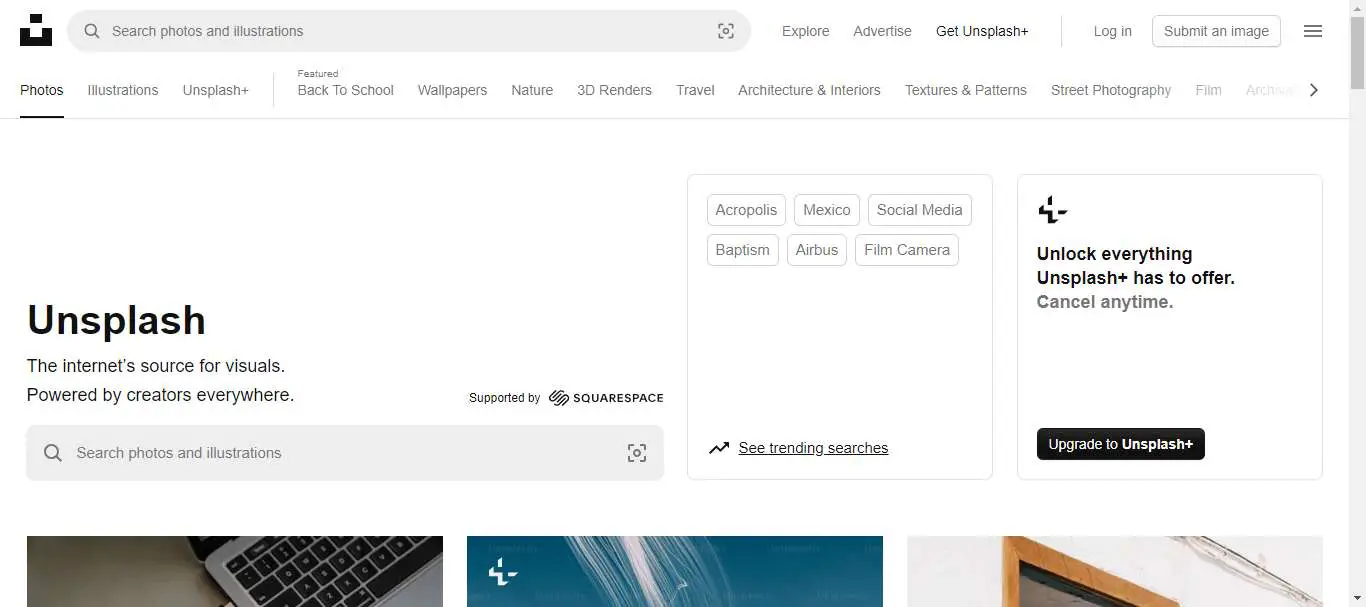Click Get Unsplash+ in the header
This screenshot has height=607, width=1366.
coord(982,31)
